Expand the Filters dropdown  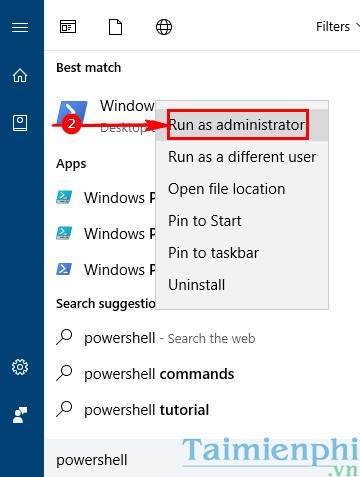337,27
